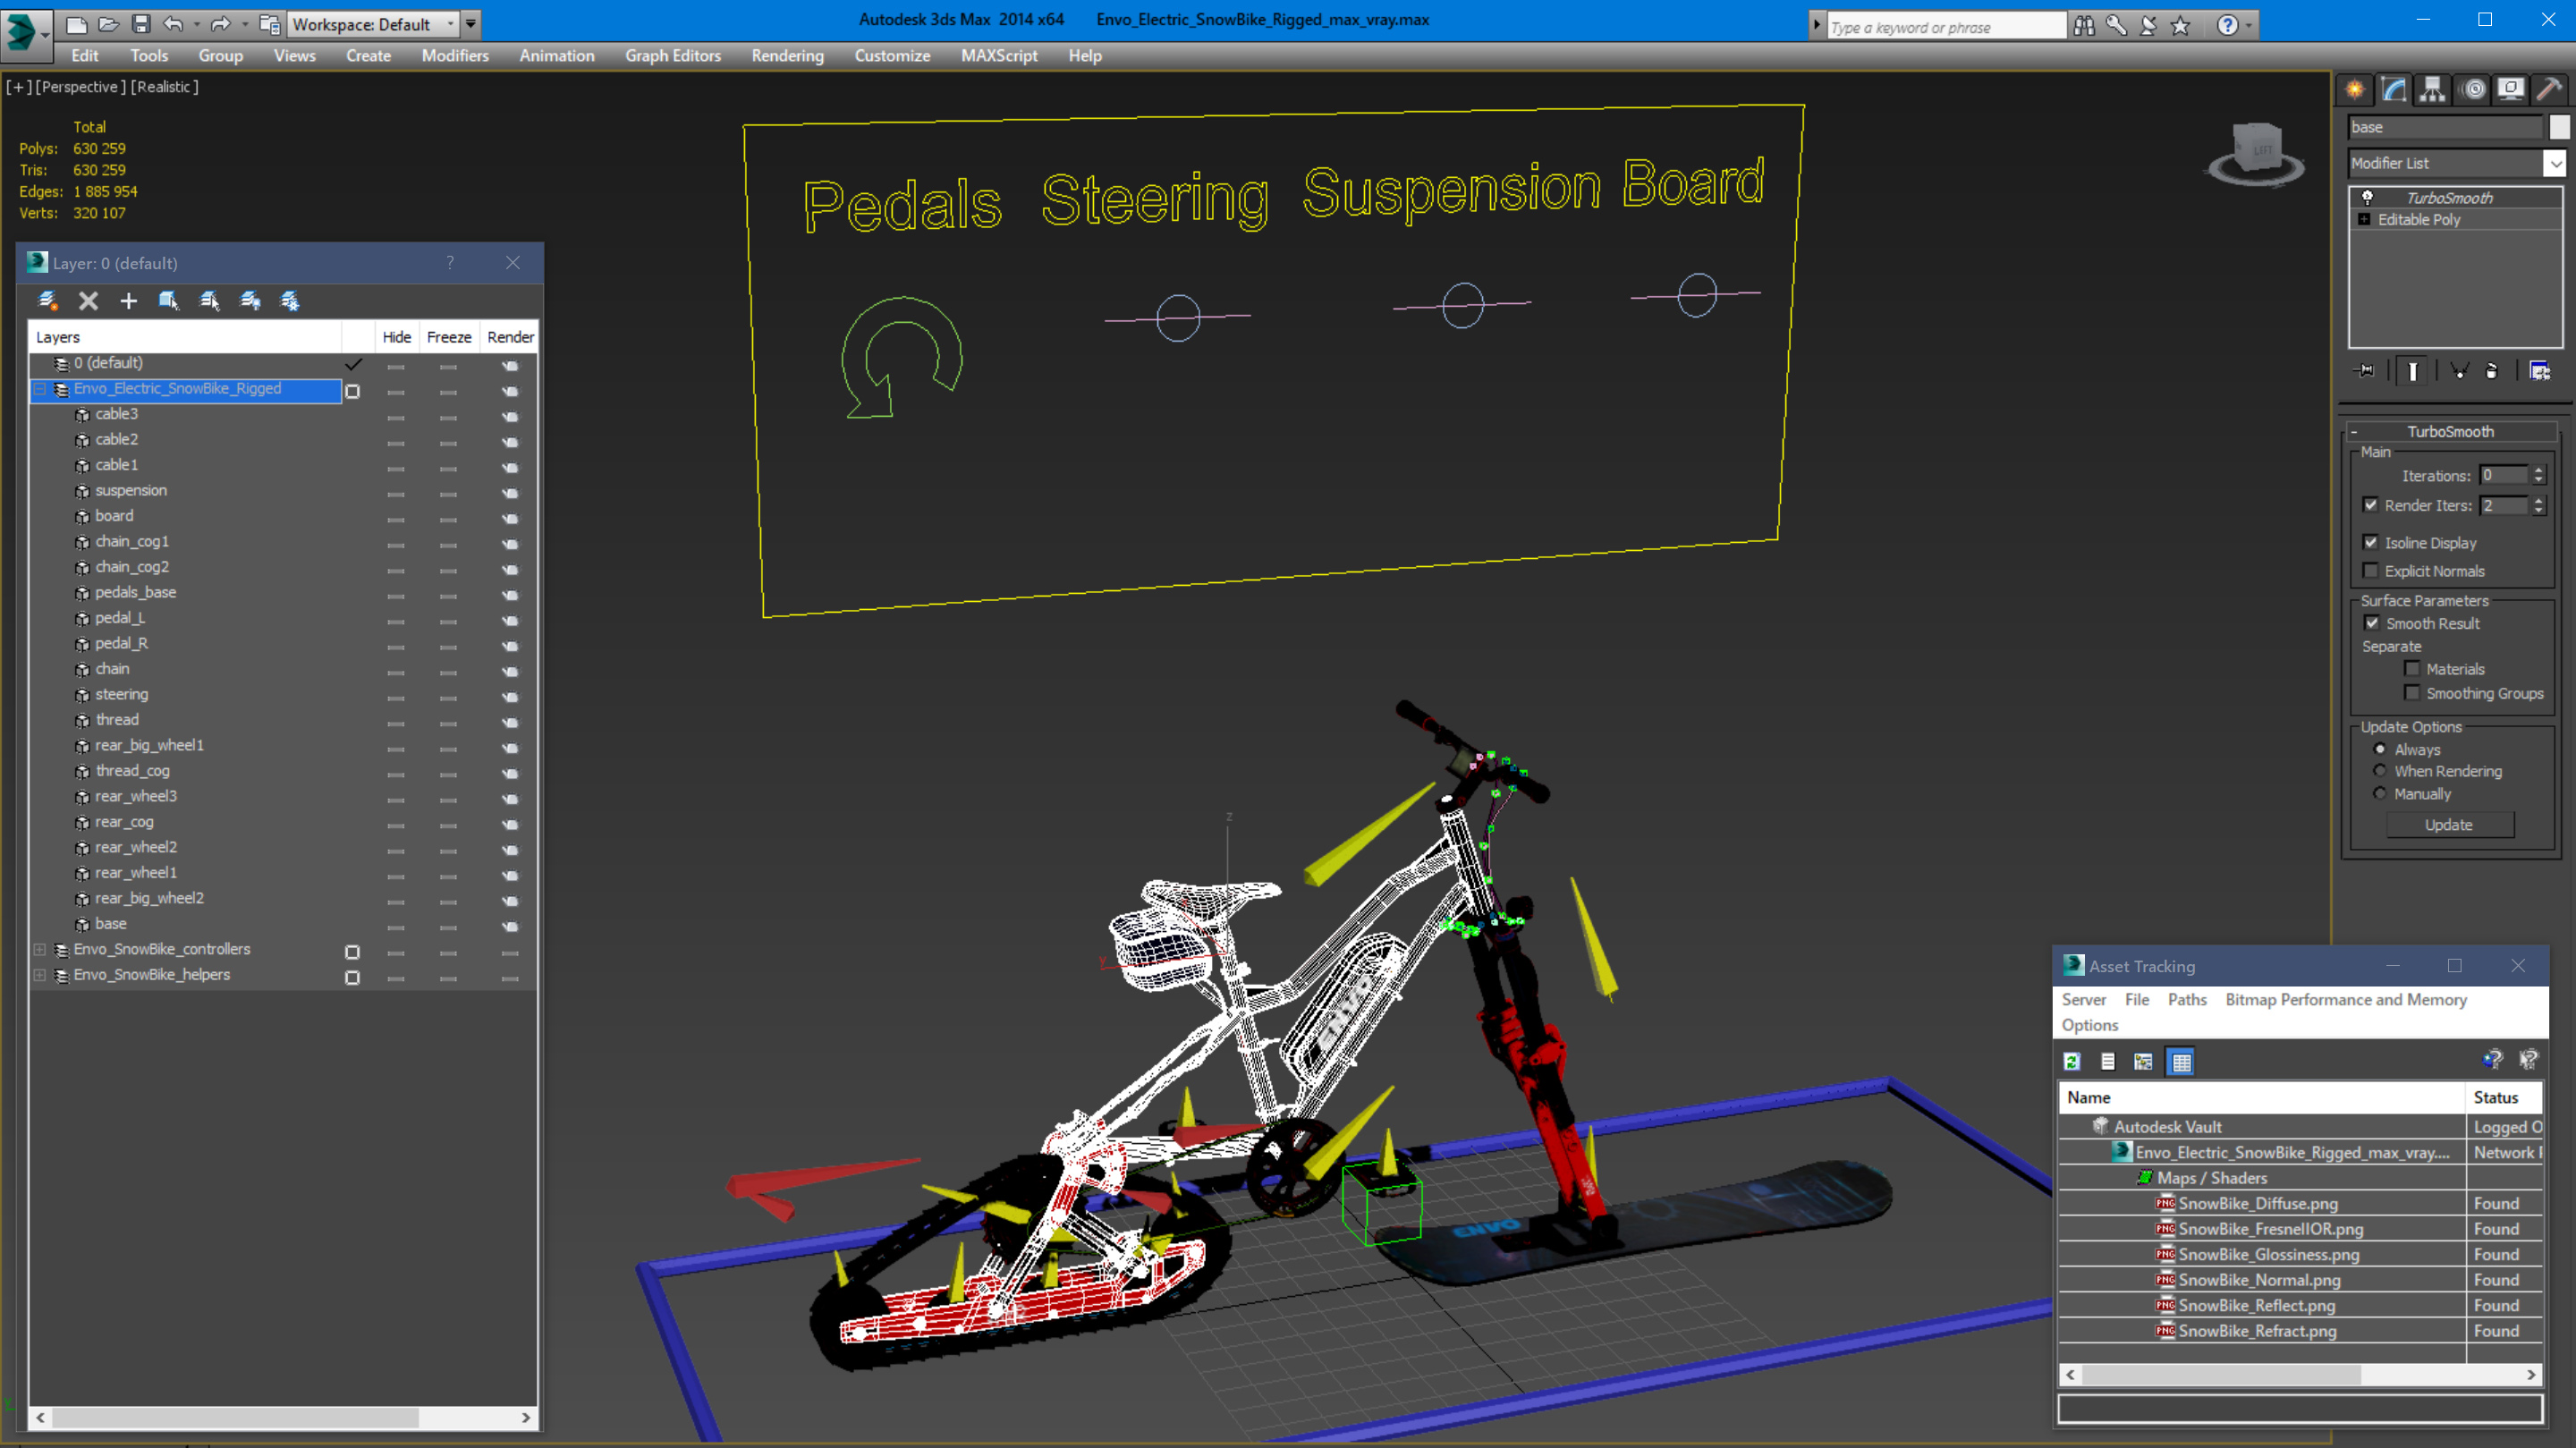Click the Render column header

click(510, 337)
